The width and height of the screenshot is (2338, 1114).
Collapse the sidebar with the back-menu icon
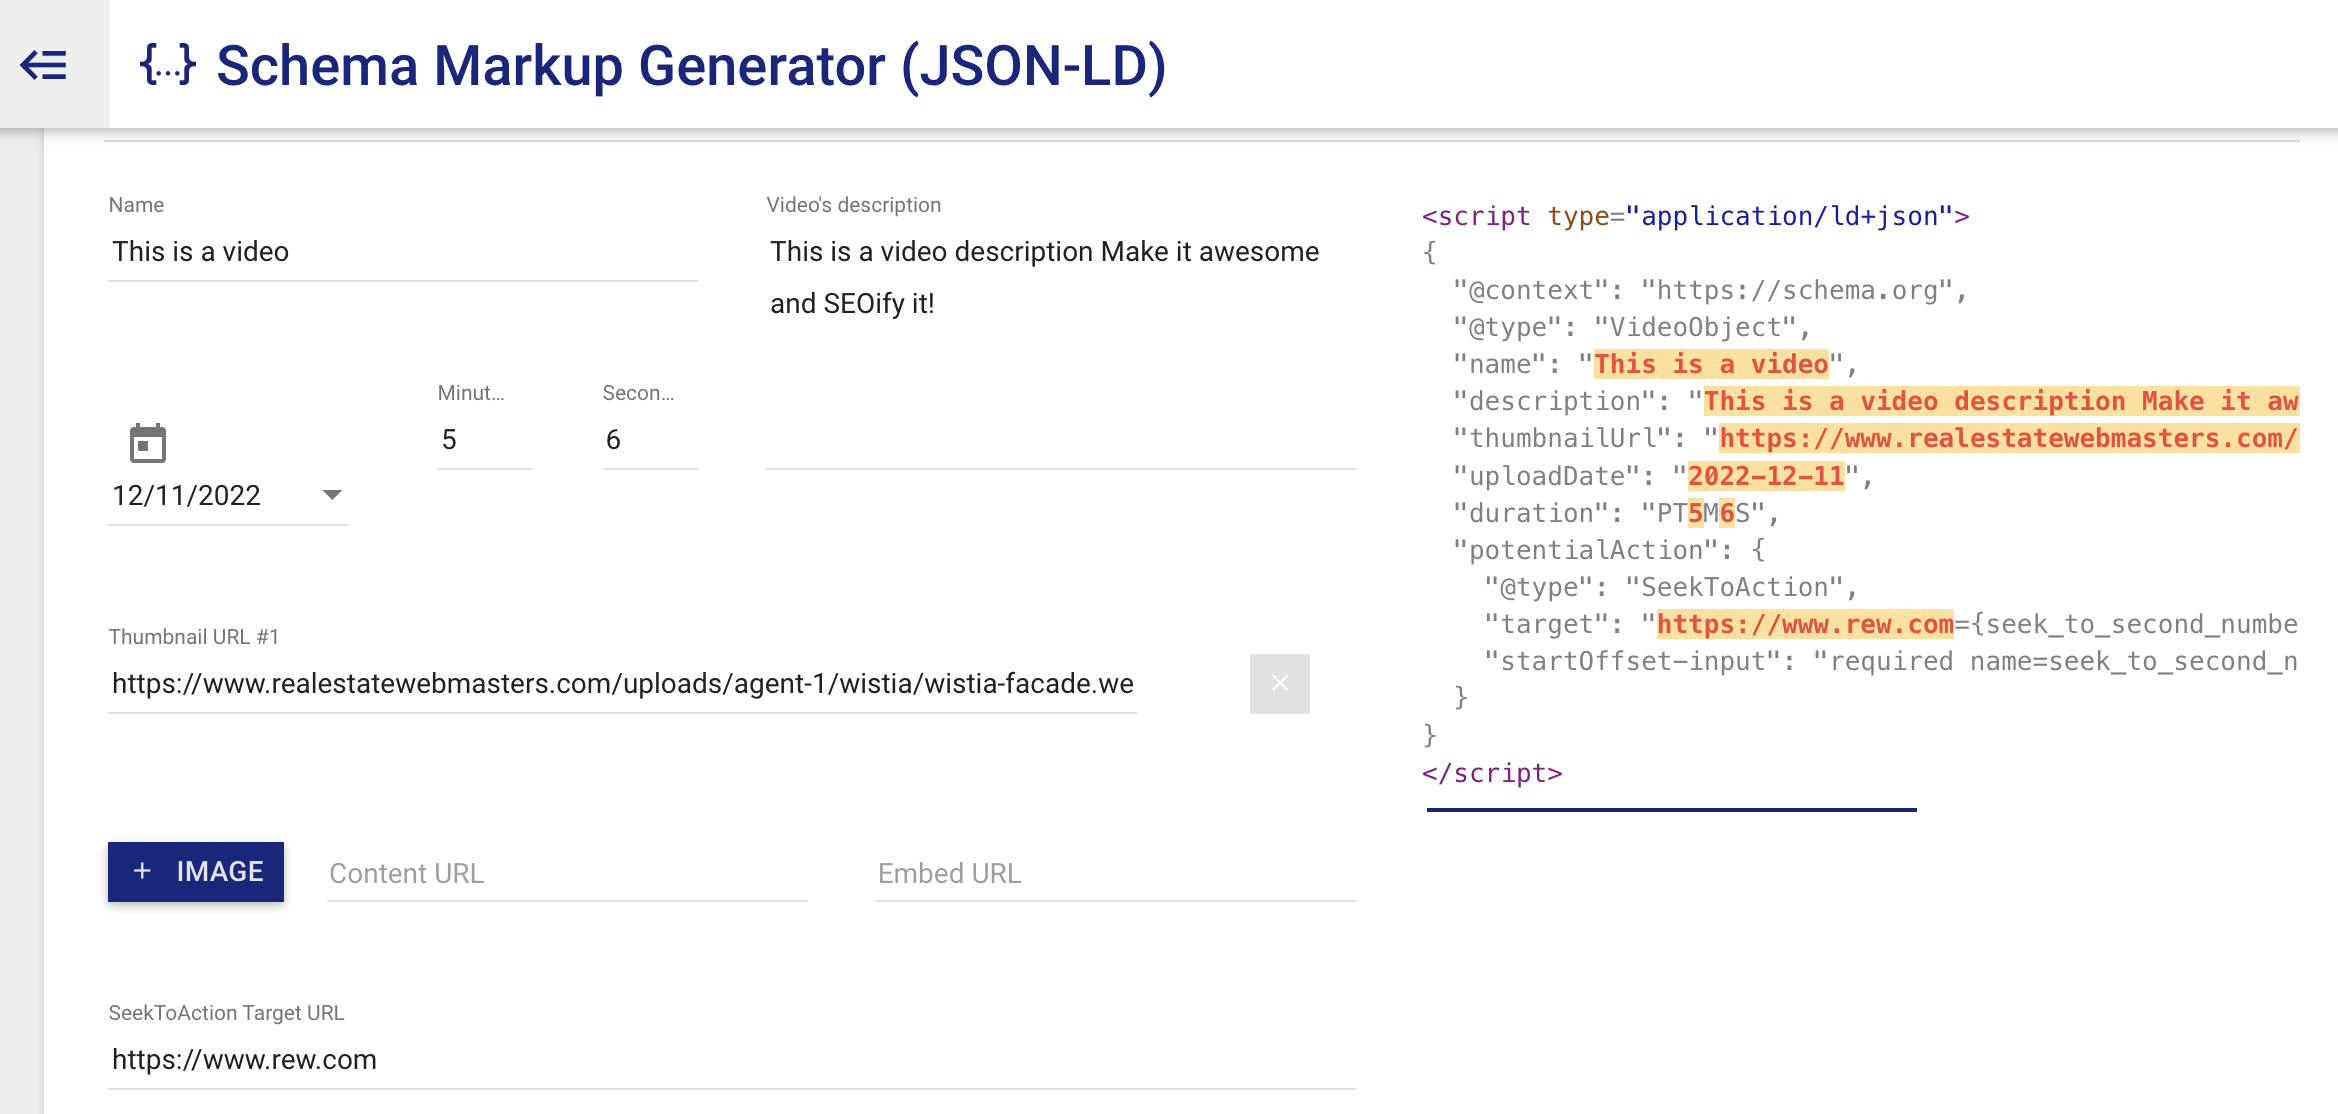[x=43, y=65]
